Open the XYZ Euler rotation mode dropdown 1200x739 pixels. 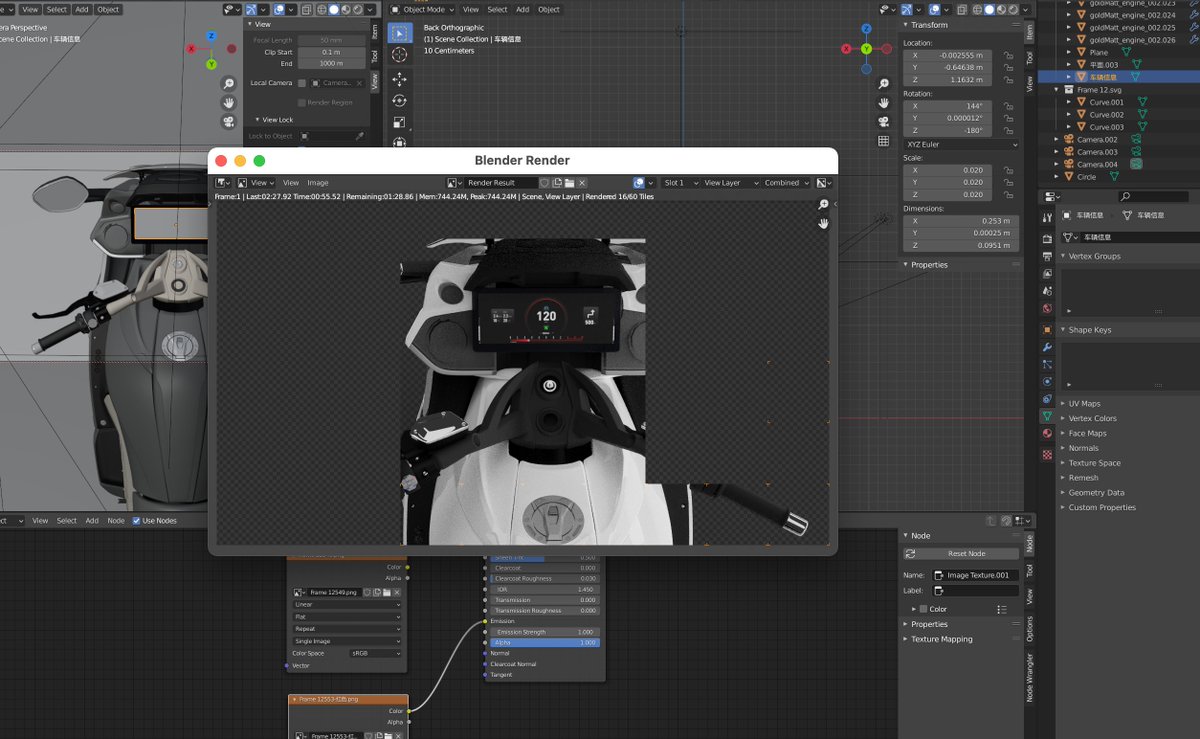pos(961,144)
